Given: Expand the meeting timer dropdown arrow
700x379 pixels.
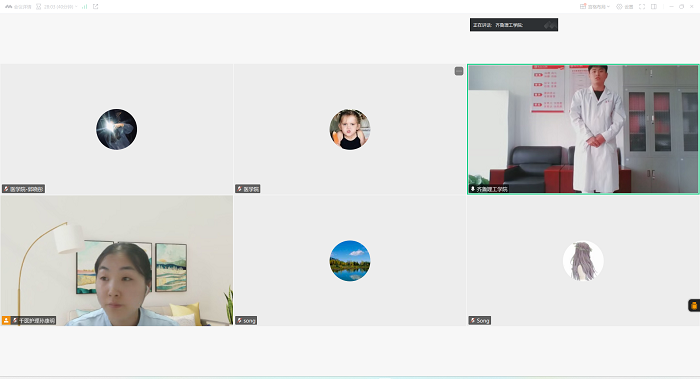Looking at the screenshot, I should [x=76, y=7].
